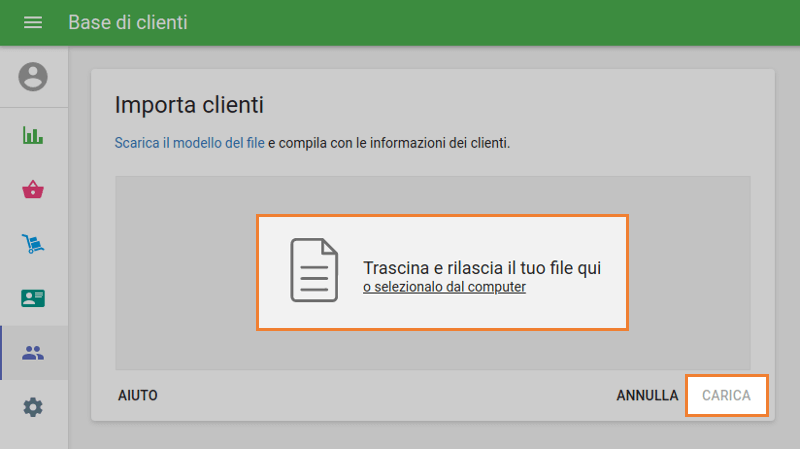Viewport: 800px width, 449px height.
Task: Open the reports bar chart icon
Action: [33, 135]
